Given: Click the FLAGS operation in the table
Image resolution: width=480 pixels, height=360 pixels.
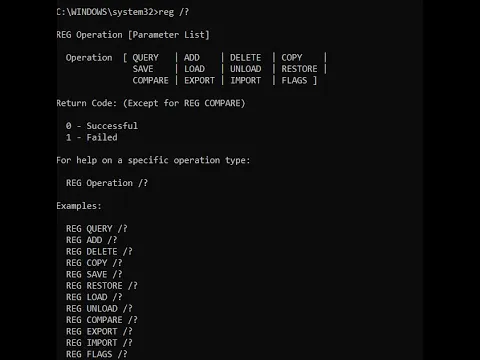Looking at the screenshot, I should click(294, 80).
